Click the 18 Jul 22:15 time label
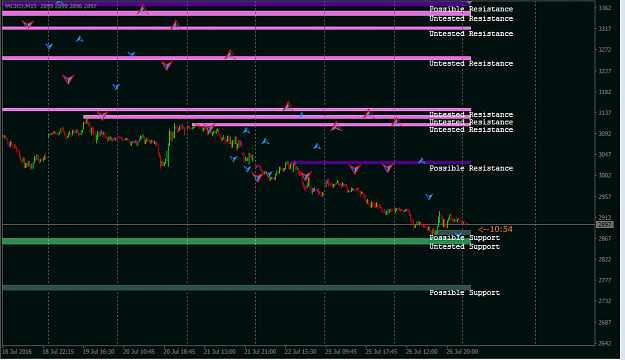 point(58,352)
